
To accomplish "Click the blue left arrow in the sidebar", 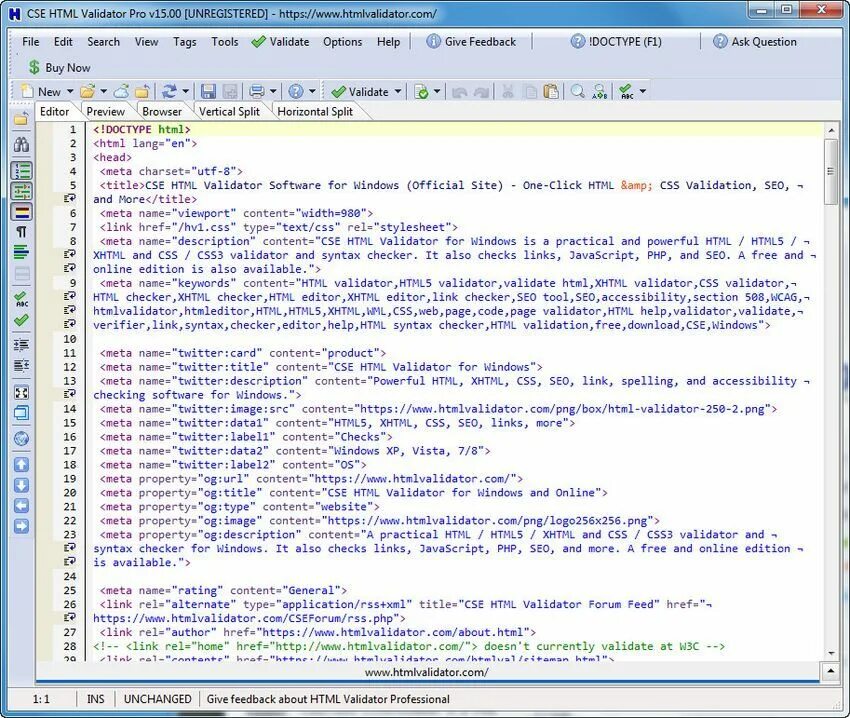I will pos(22,506).
